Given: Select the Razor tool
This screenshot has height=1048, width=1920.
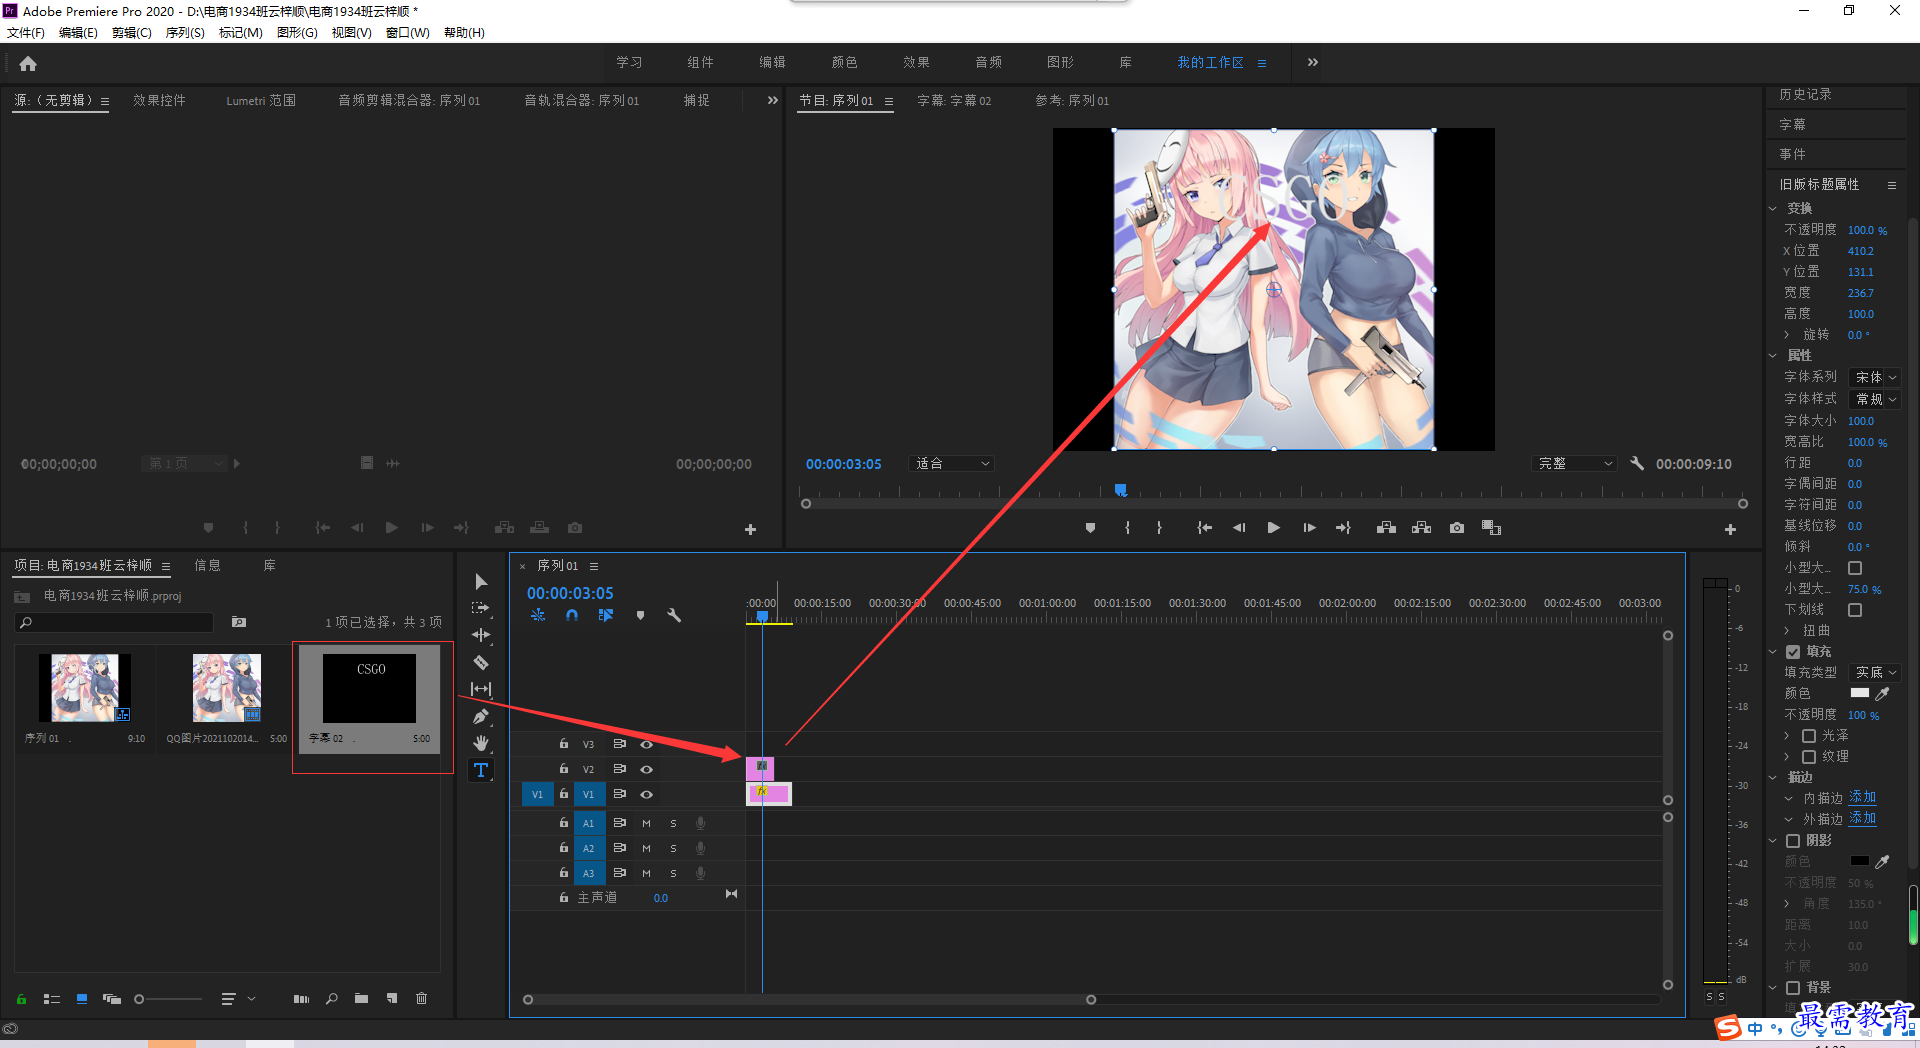Looking at the screenshot, I should point(481,662).
